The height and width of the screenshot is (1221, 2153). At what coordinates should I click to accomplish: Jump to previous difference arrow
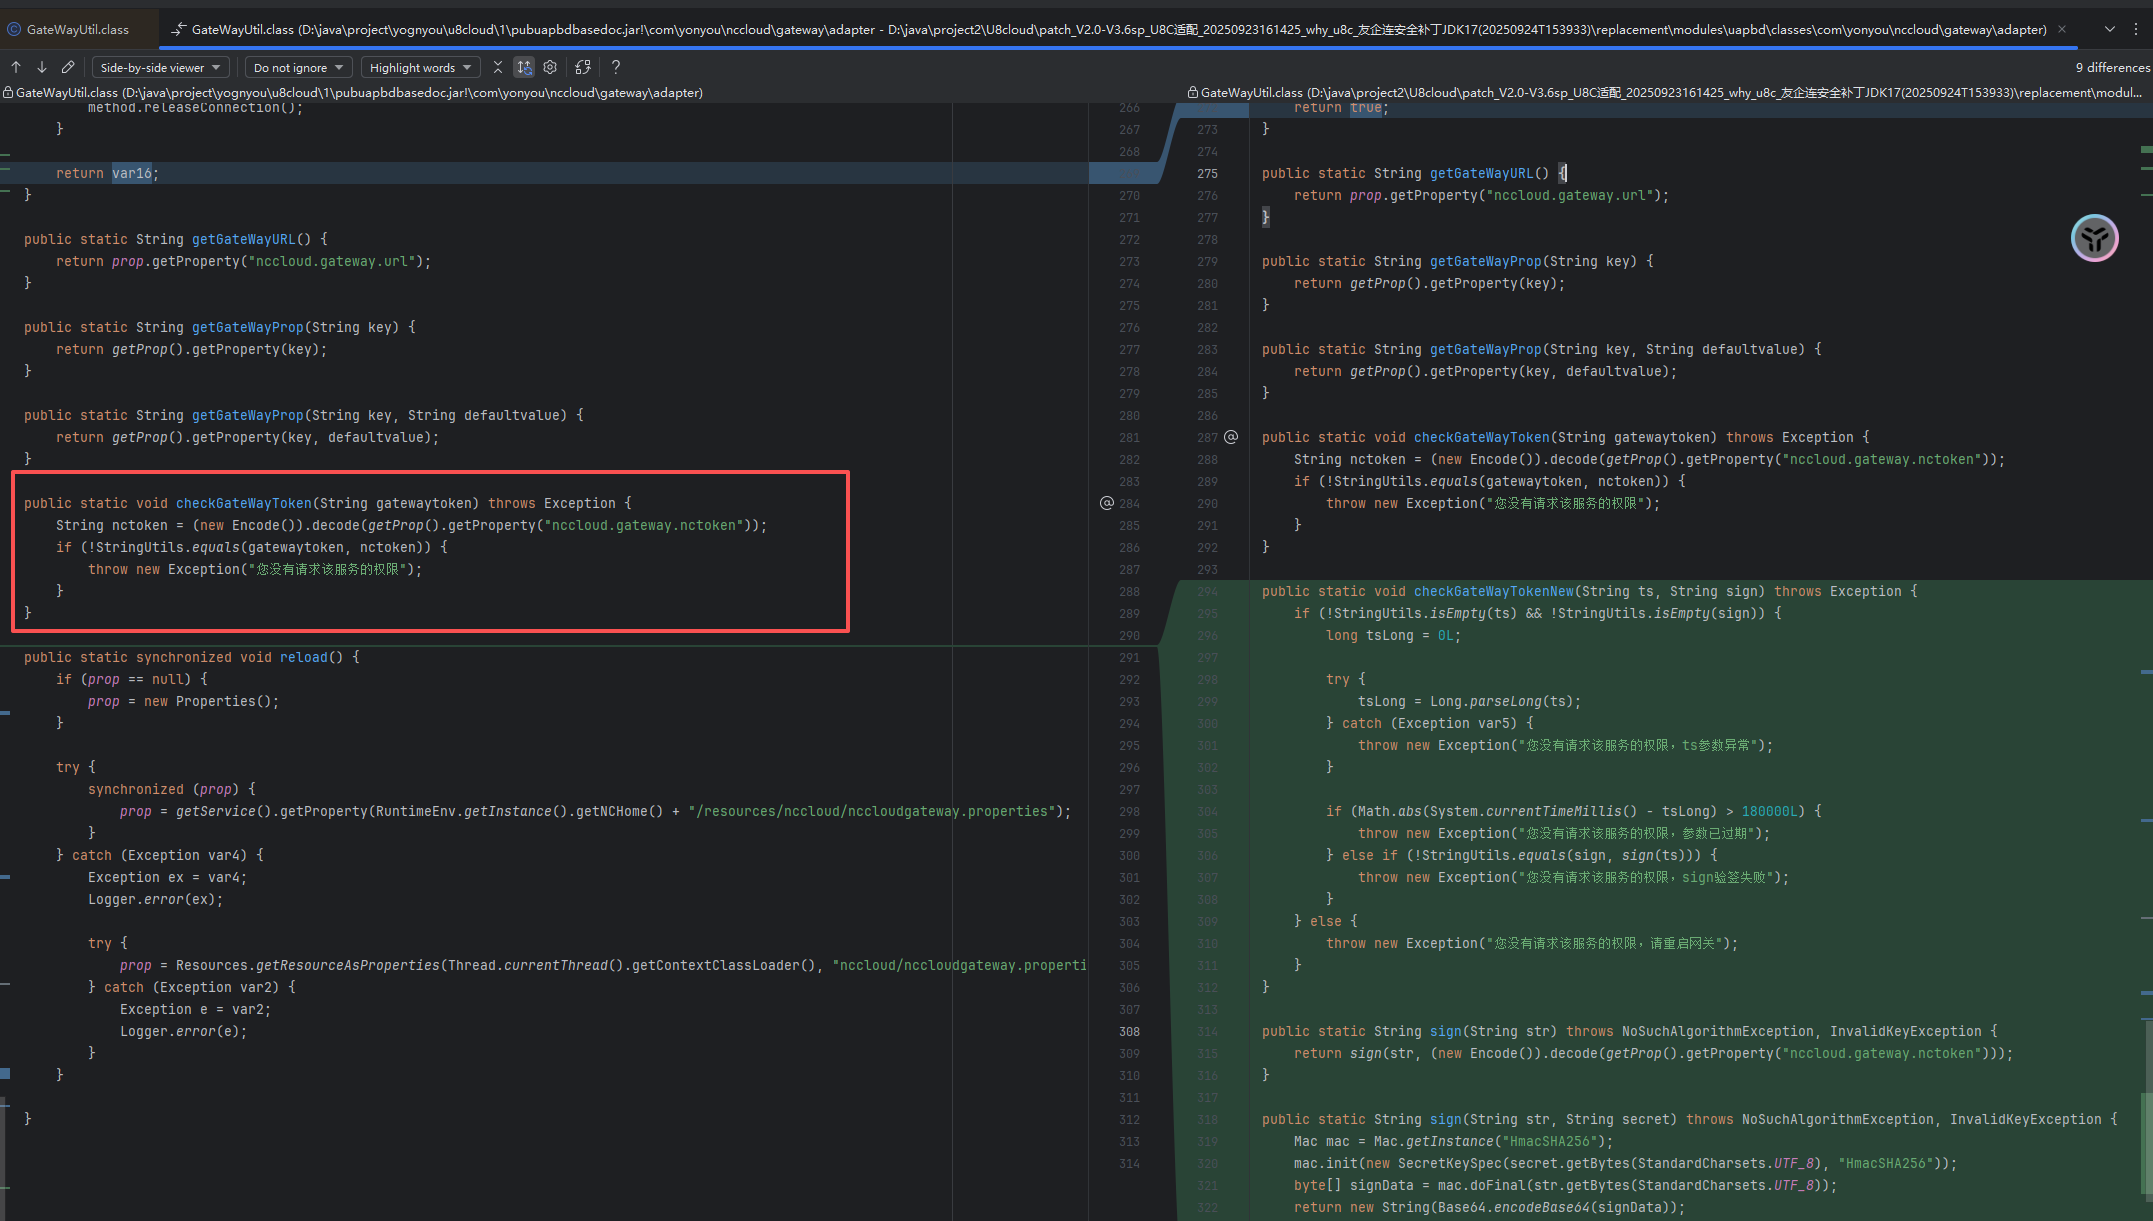point(16,67)
